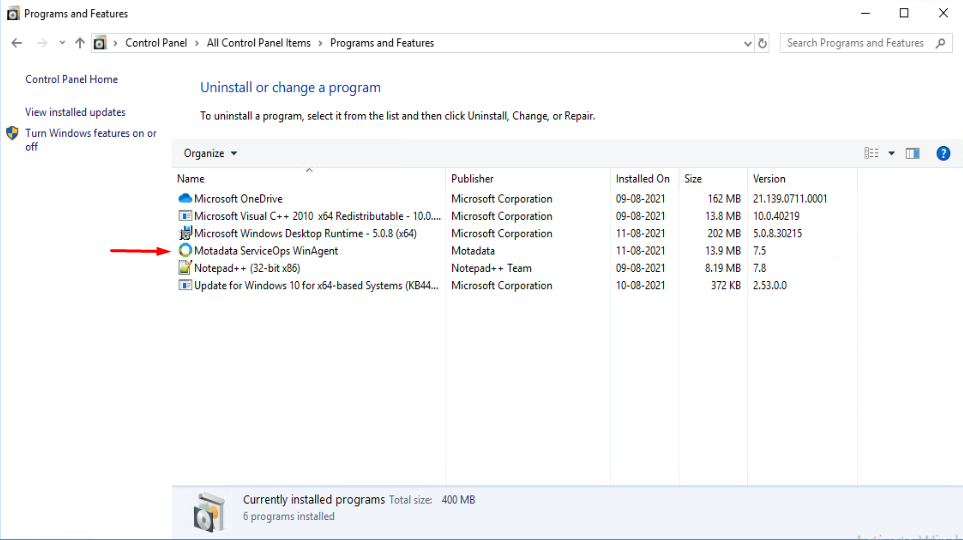The height and width of the screenshot is (540, 963).
Task: Sort by the Installed On column header
Action: tap(642, 179)
